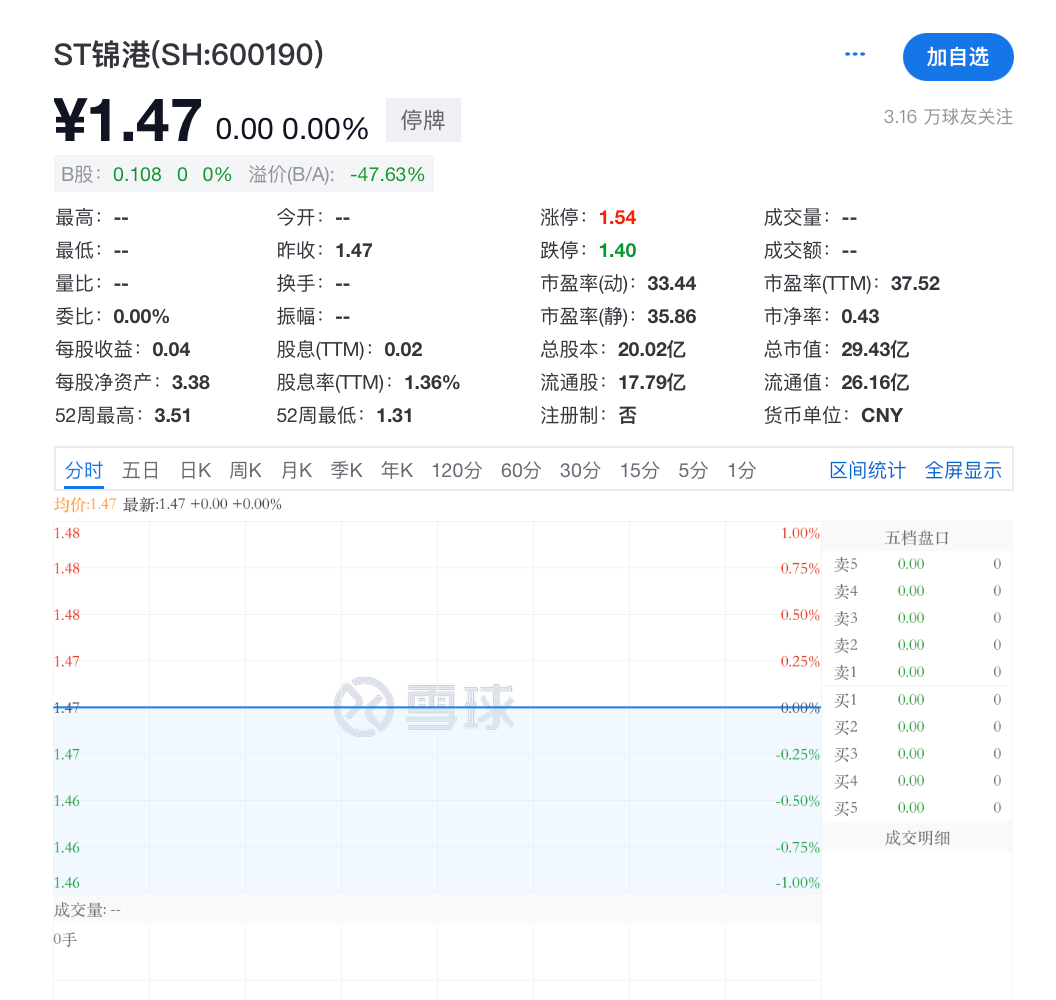Open the more options (...) menu
1056x1000 pixels.
(x=855, y=55)
